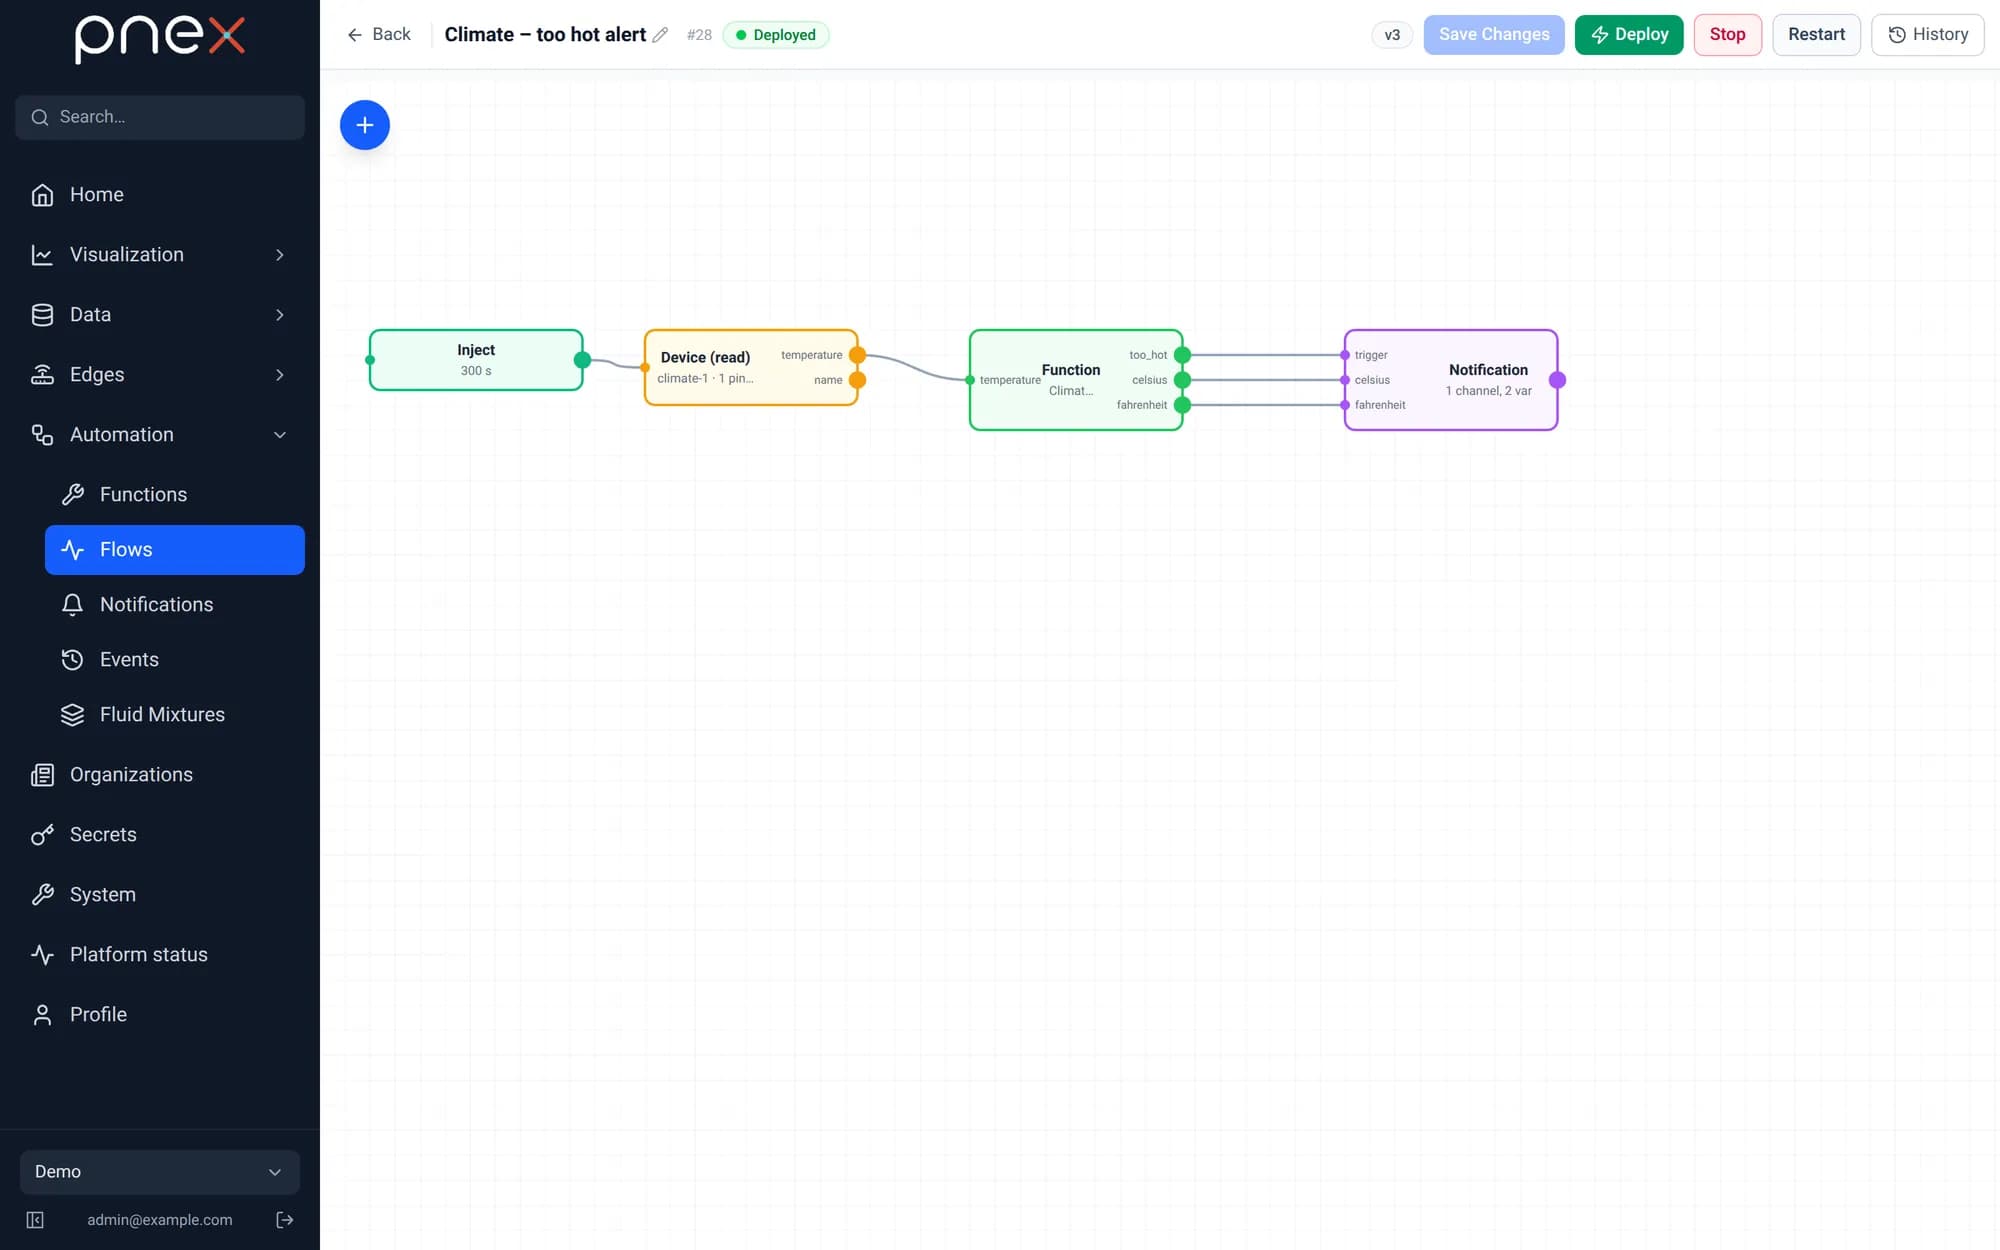Collapse the Automation menu chevron

pyautogui.click(x=280, y=435)
